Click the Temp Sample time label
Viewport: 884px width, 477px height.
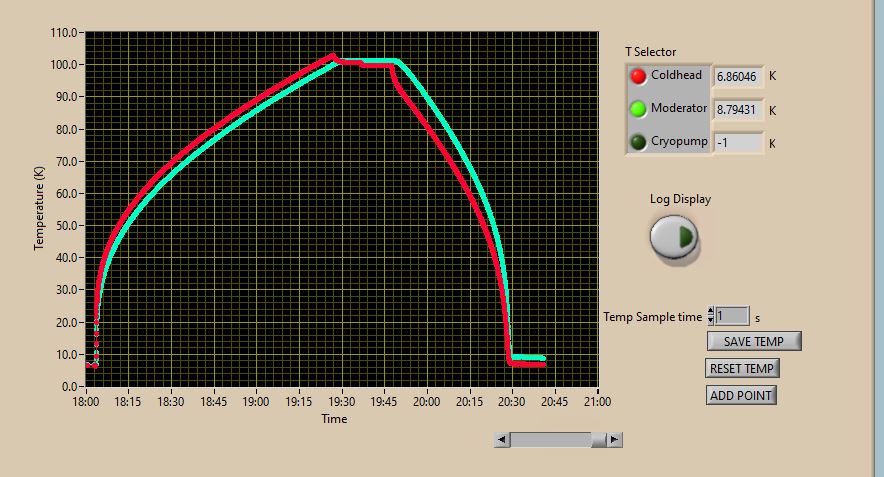652,317
